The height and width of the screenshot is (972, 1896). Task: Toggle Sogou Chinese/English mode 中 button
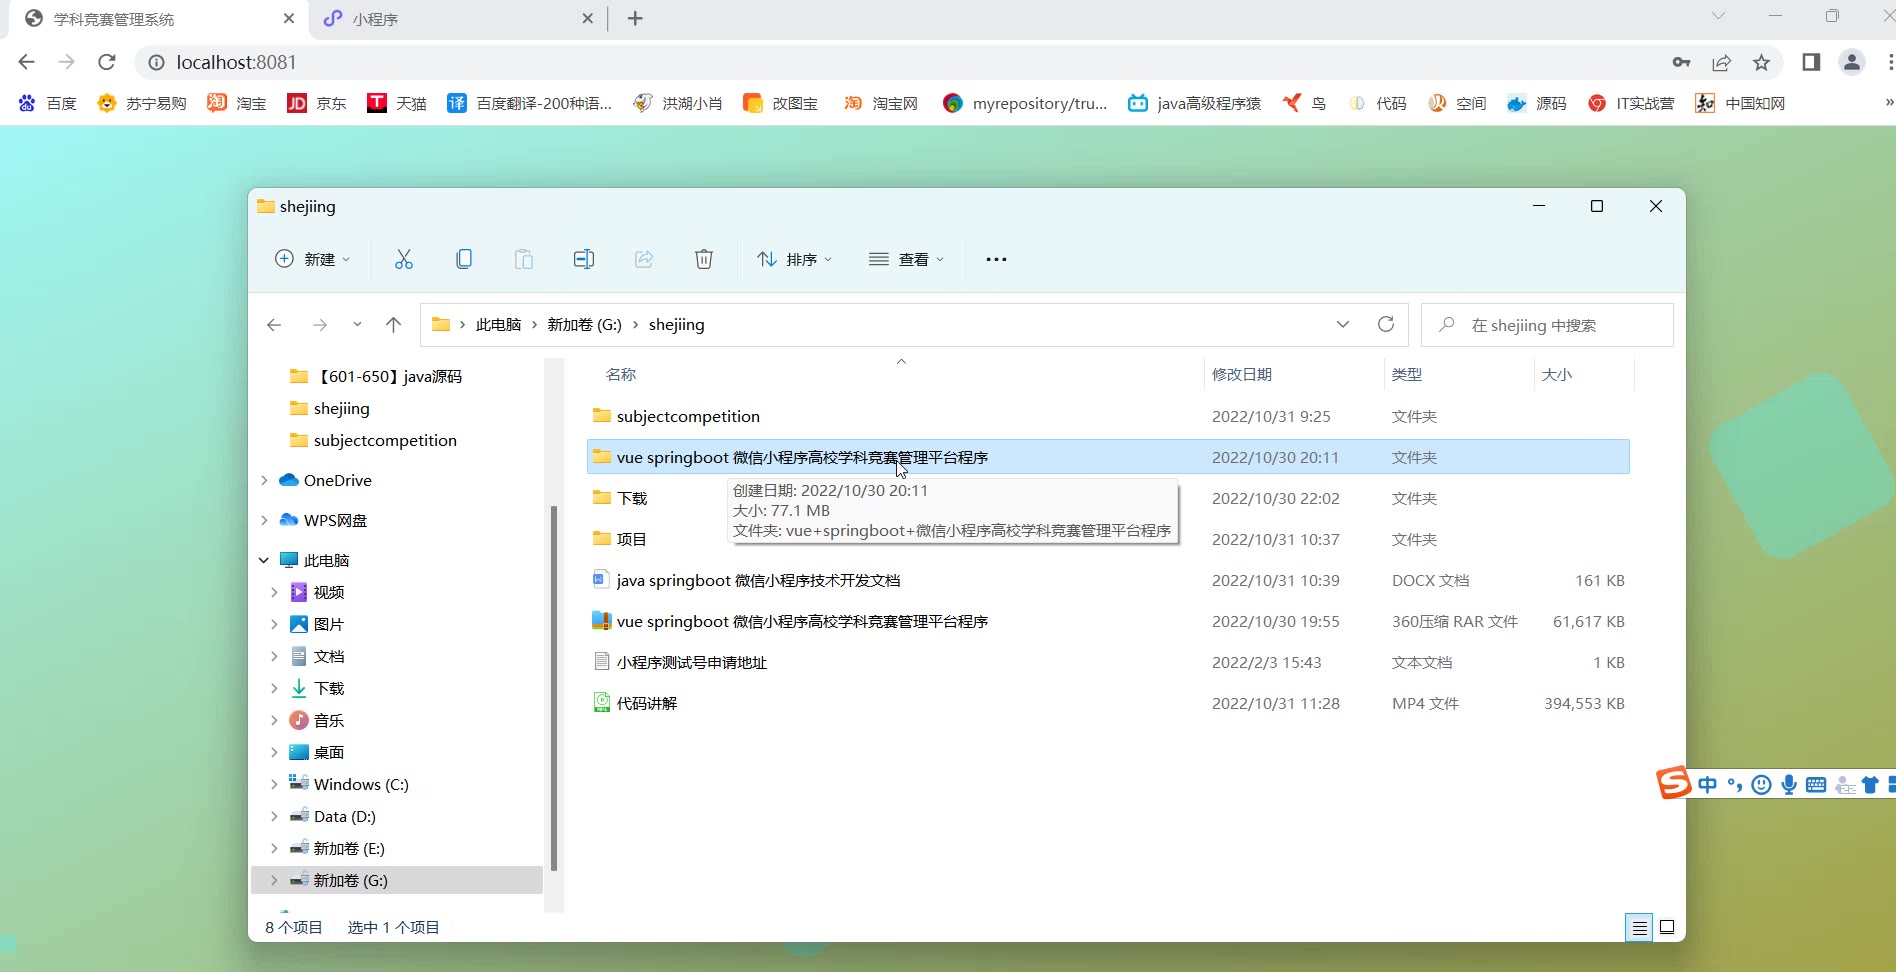pyautogui.click(x=1708, y=785)
